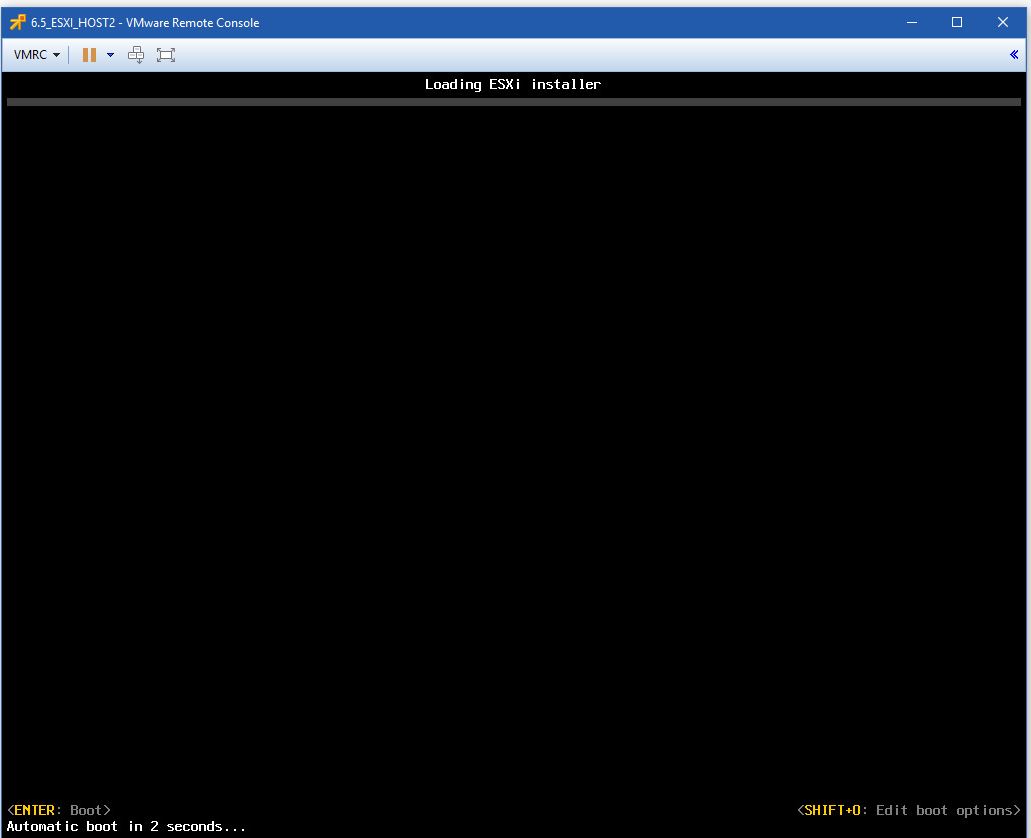The width and height of the screenshot is (1031, 838).
Task: Enter full screen mode icon
Action: coord(166,55)
